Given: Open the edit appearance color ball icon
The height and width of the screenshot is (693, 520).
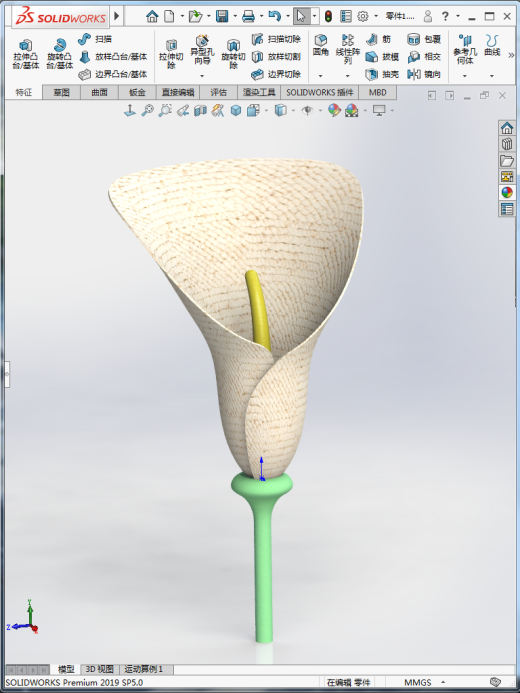Looking at the screenshot, I should pos(334,110).
